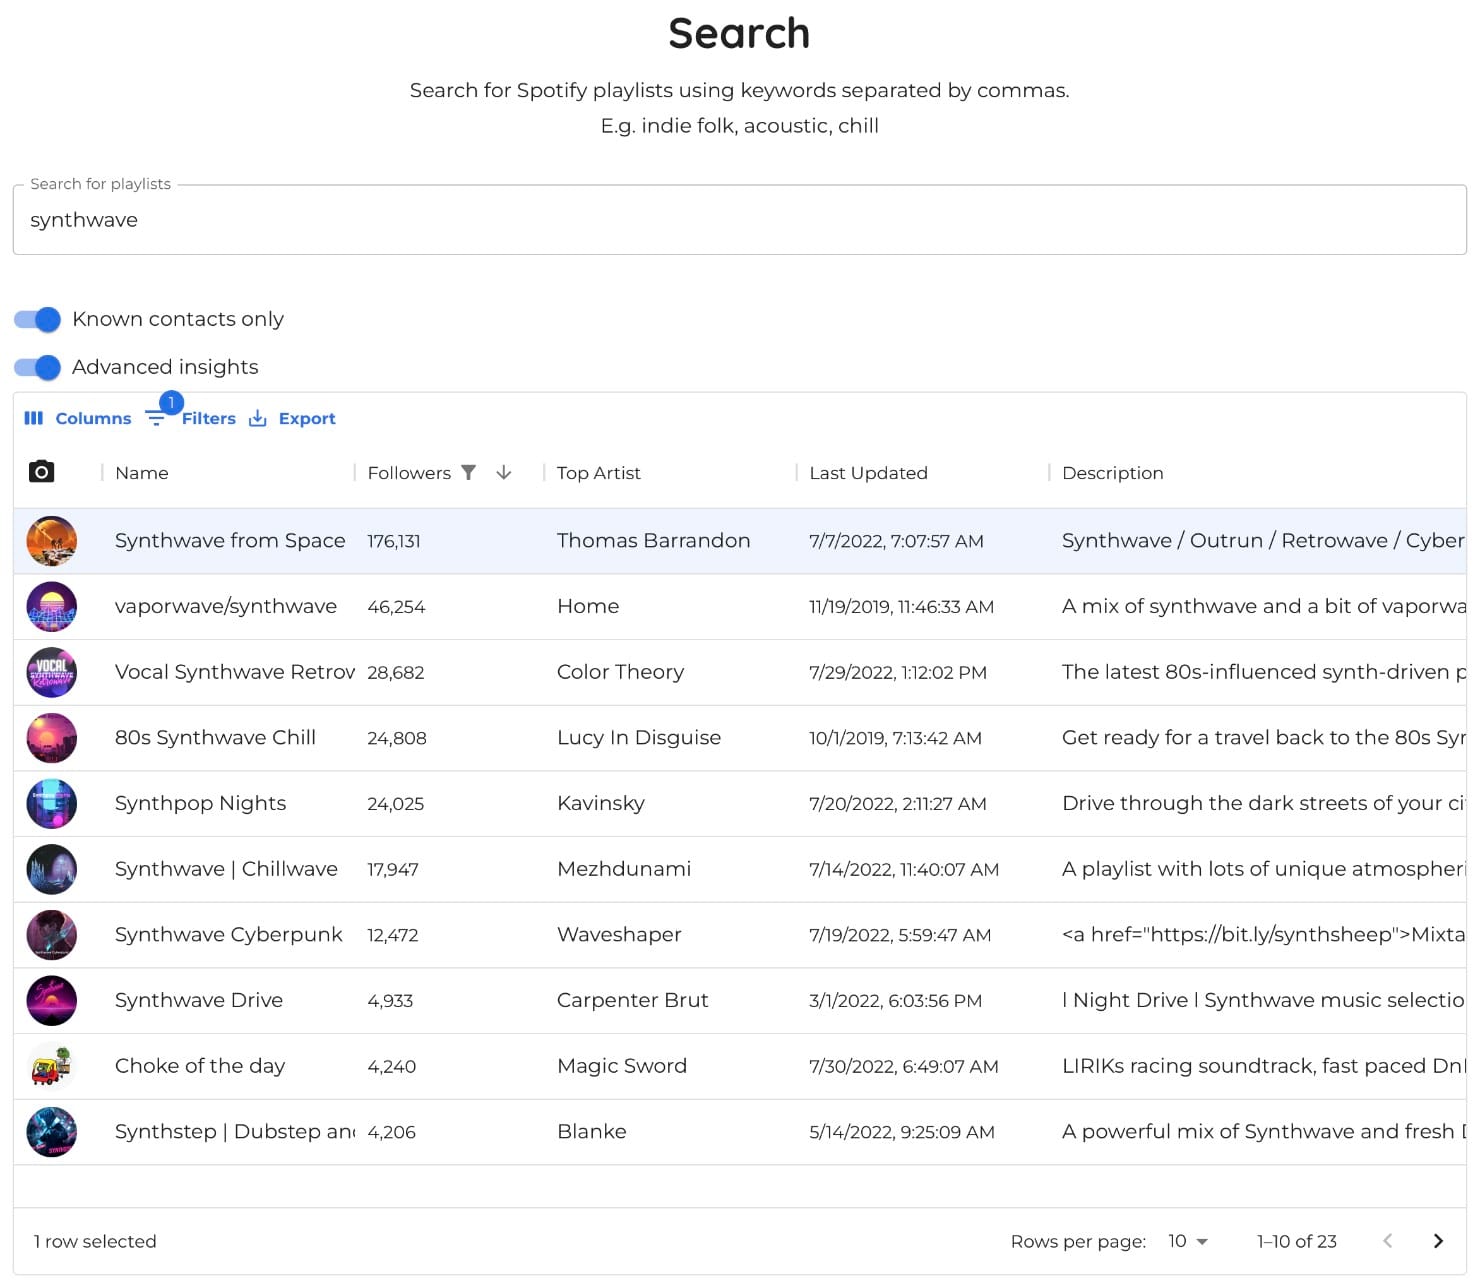Click the Search for playlists field
This screenshot has width=1480, height=1288.
coord(739,220)
